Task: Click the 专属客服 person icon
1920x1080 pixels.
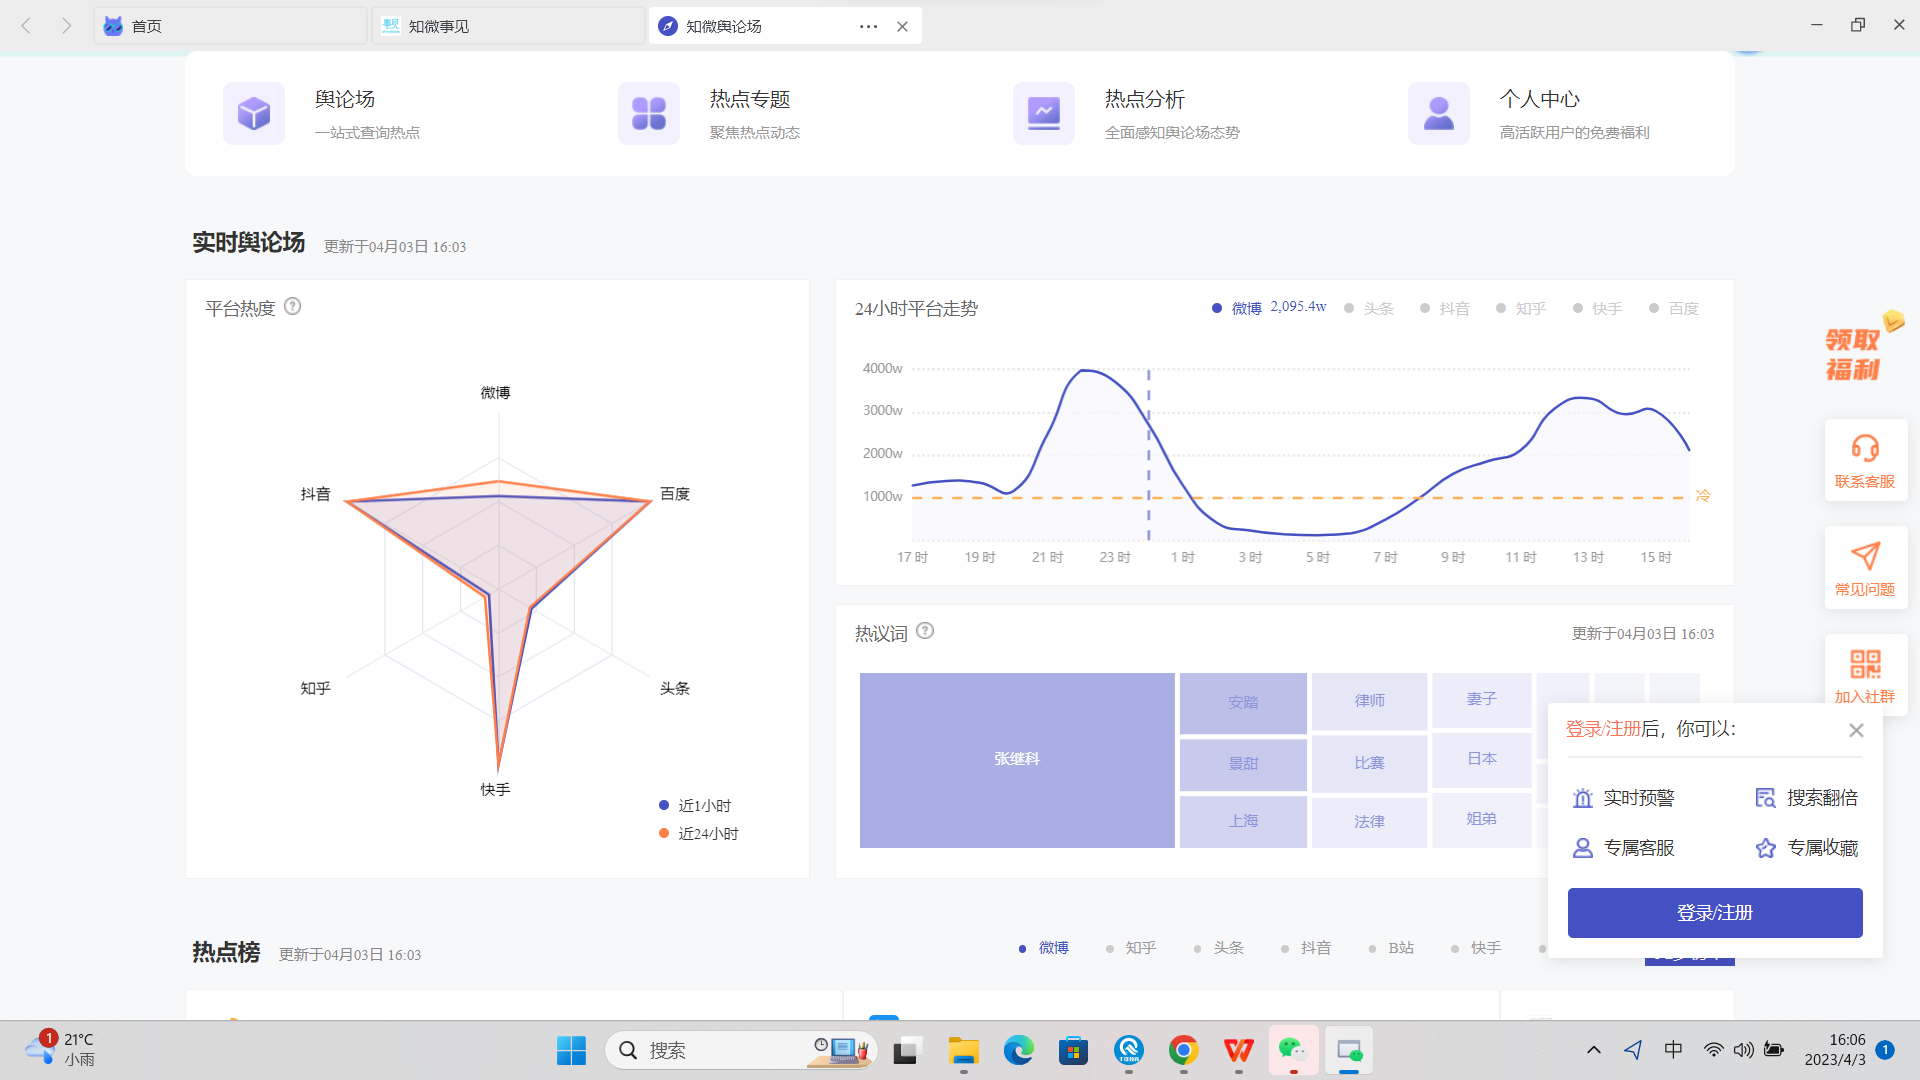Action: tap(1582, 848)
